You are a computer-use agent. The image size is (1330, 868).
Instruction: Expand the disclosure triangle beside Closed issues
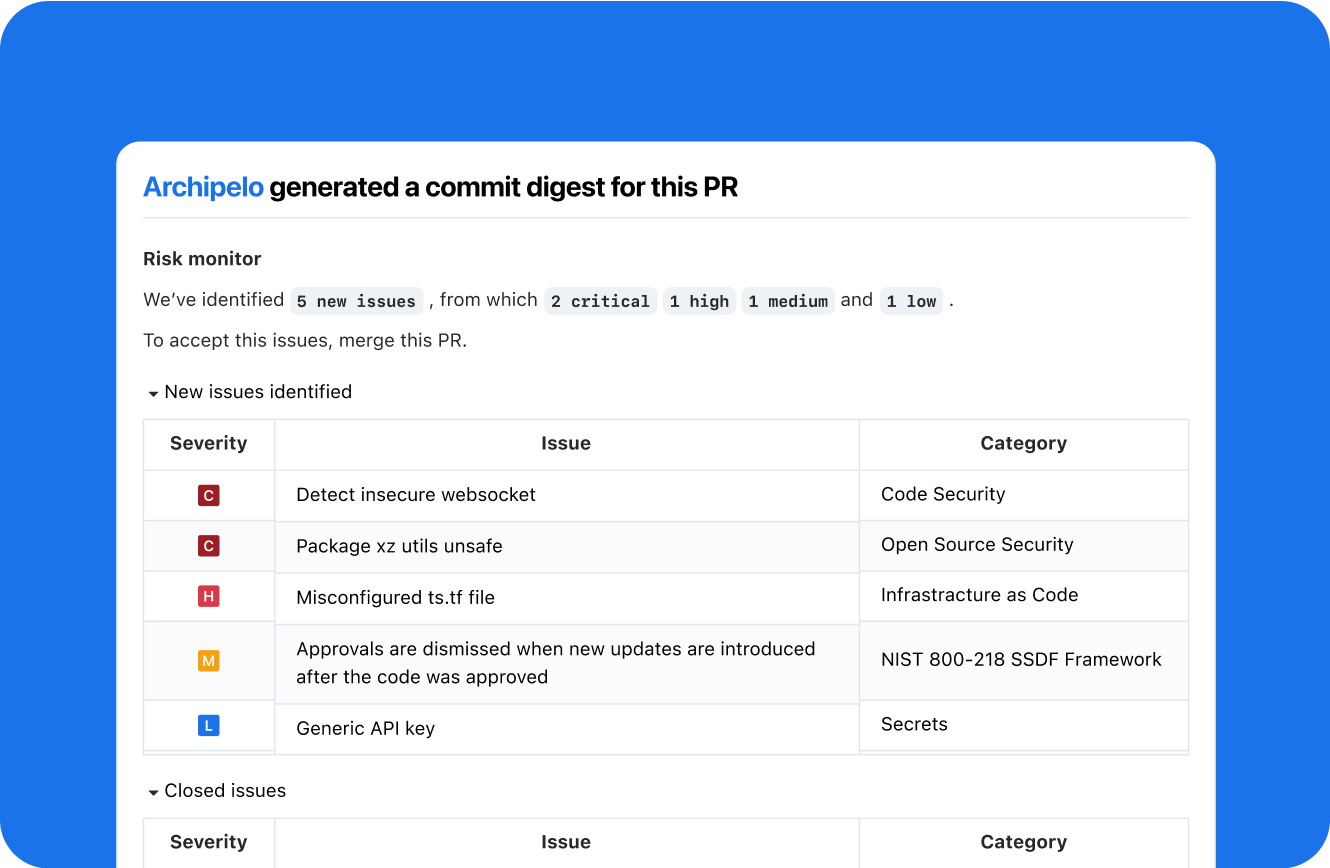153,790
